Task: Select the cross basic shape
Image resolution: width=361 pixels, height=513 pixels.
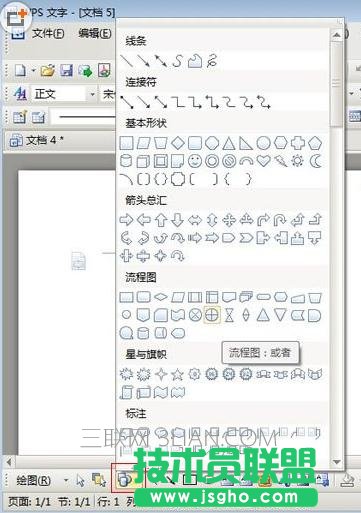Action: (297, 143)
